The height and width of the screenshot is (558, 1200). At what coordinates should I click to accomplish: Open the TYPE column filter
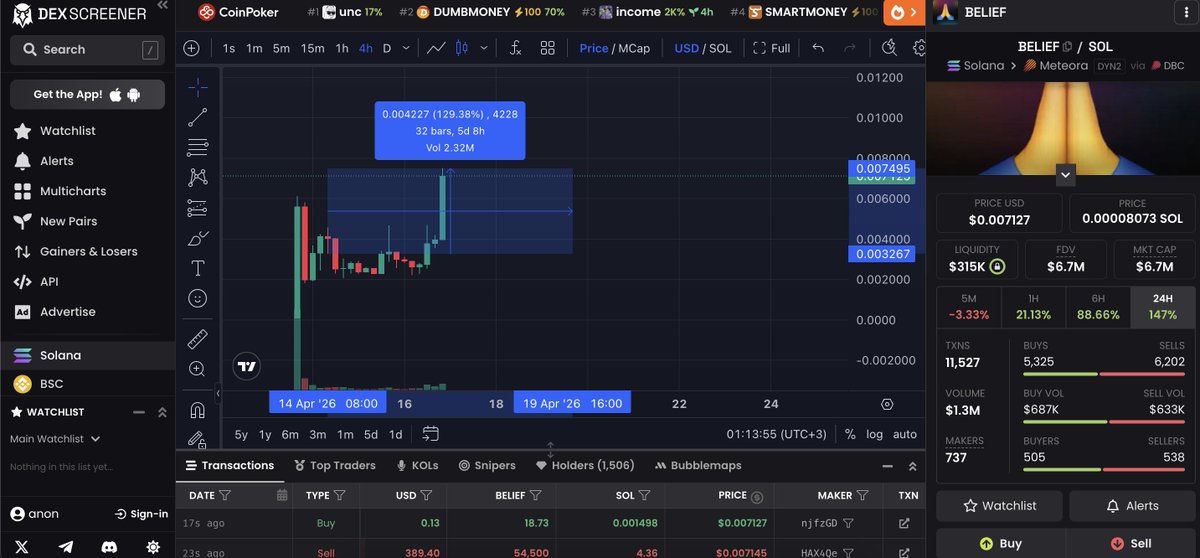pyautogui.click(x=340, y=495)
